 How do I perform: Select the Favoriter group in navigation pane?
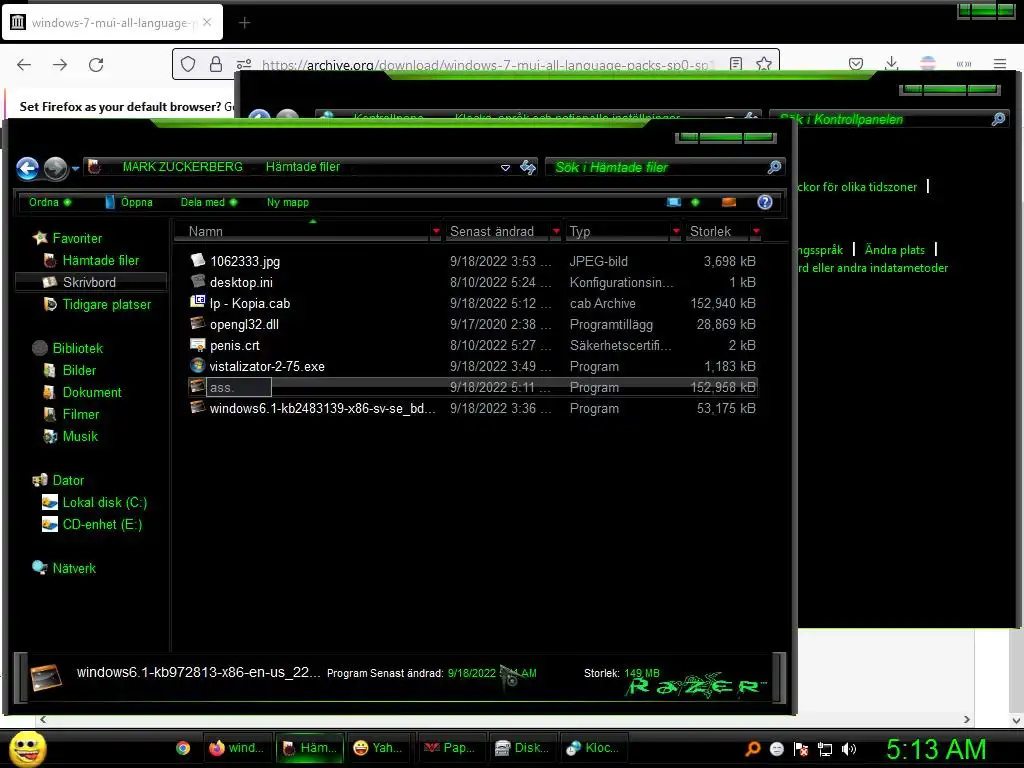click(x=68, y=238)
